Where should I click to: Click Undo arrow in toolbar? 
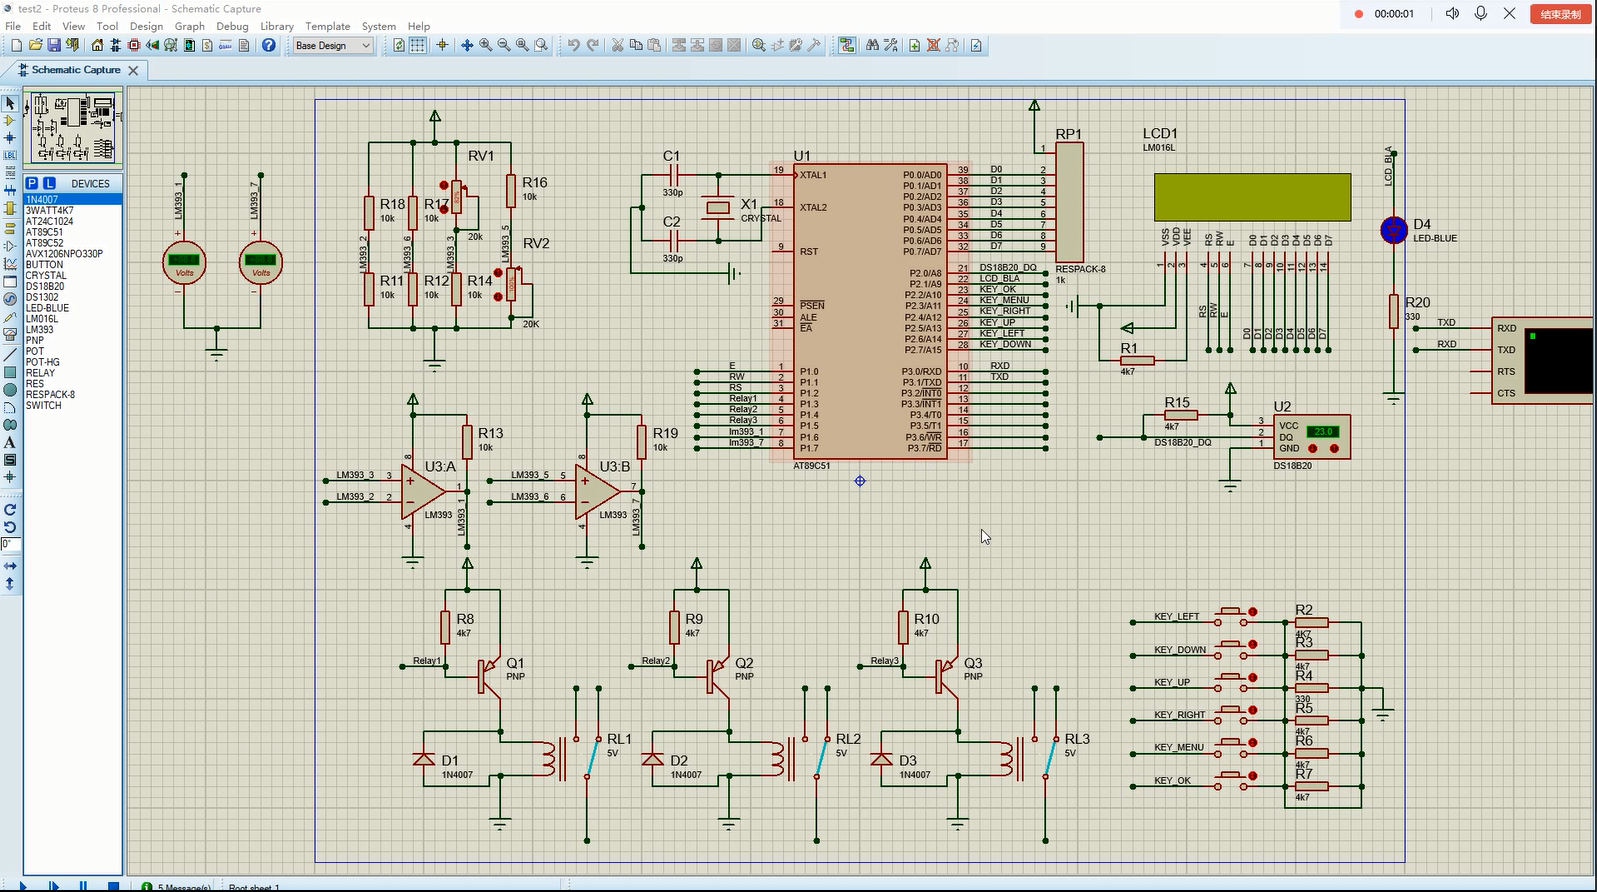click(x=573, y=45)
